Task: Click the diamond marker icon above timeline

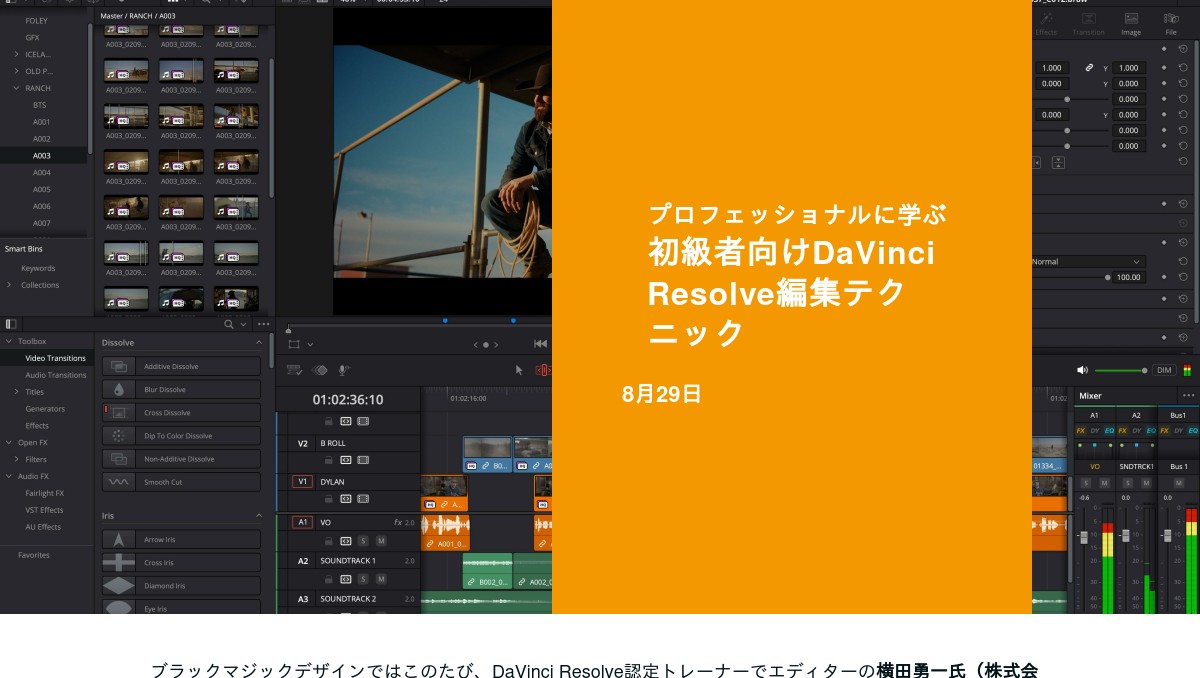Action: tap(320, 369)
